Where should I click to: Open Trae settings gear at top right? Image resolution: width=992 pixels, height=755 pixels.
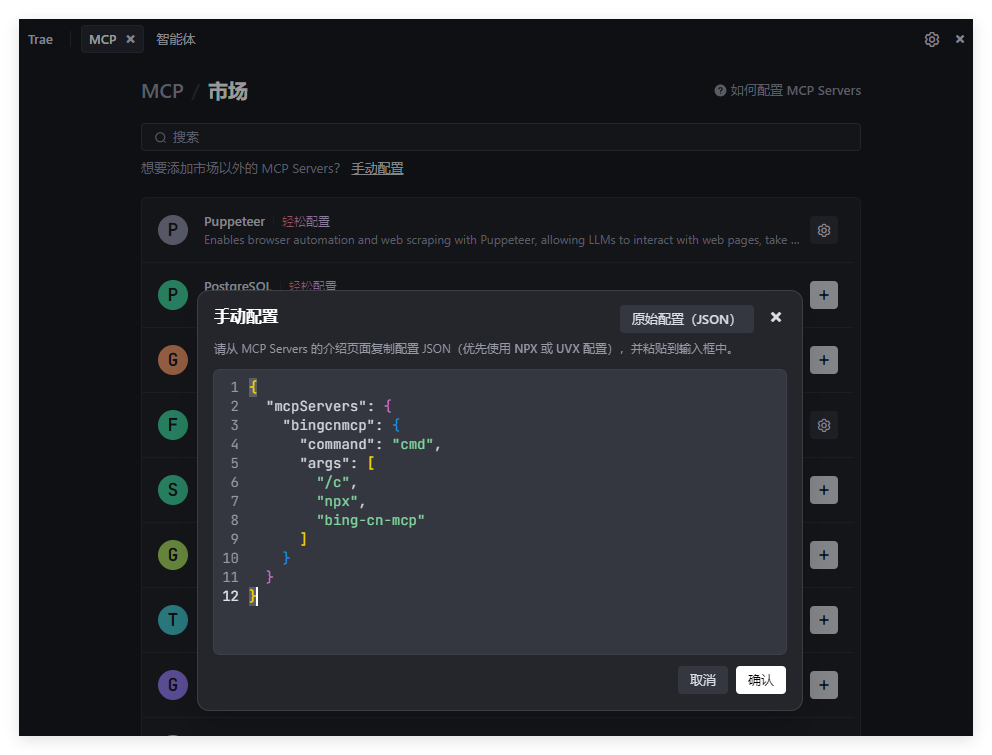point(931,39)
